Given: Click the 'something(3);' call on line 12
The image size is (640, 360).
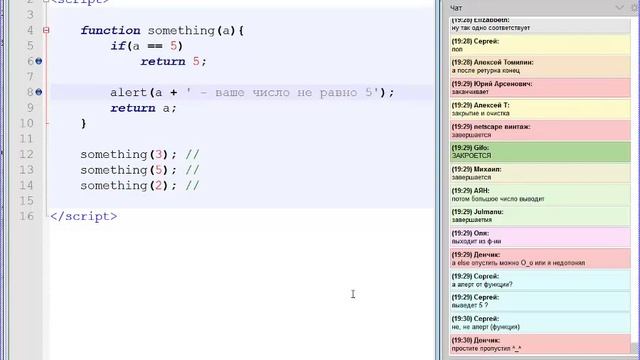Looking at the screenshot, I should (x=129, y=154).
